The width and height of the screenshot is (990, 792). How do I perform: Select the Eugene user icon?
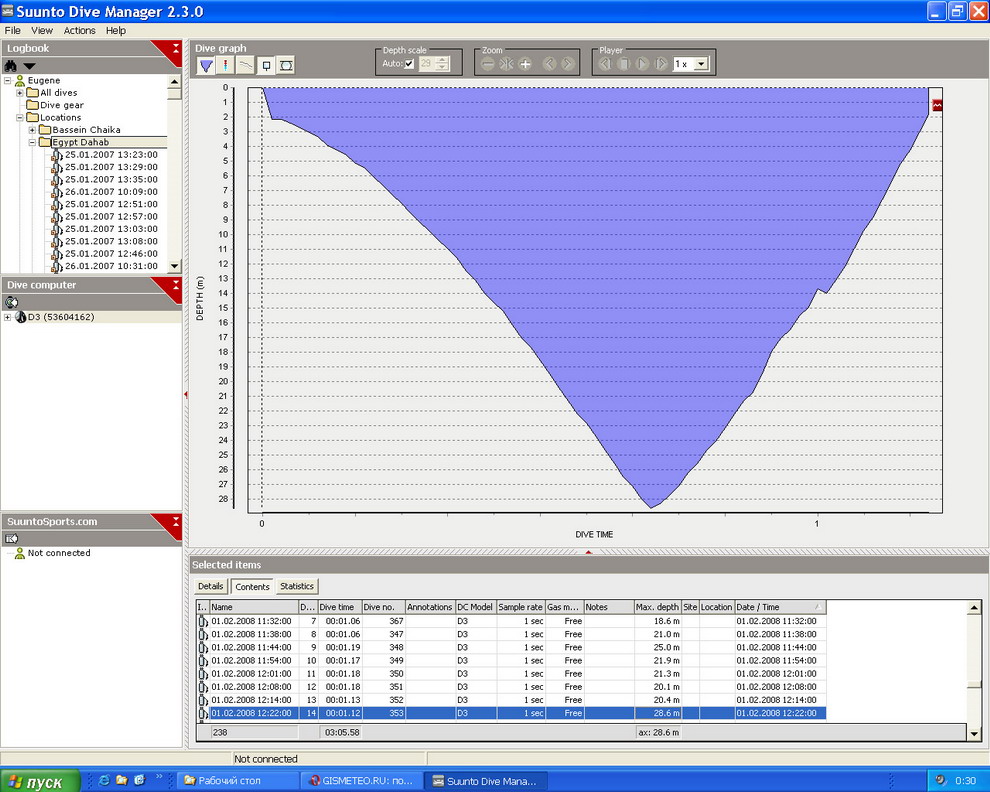pyautogui.click(x=20, y=80)
